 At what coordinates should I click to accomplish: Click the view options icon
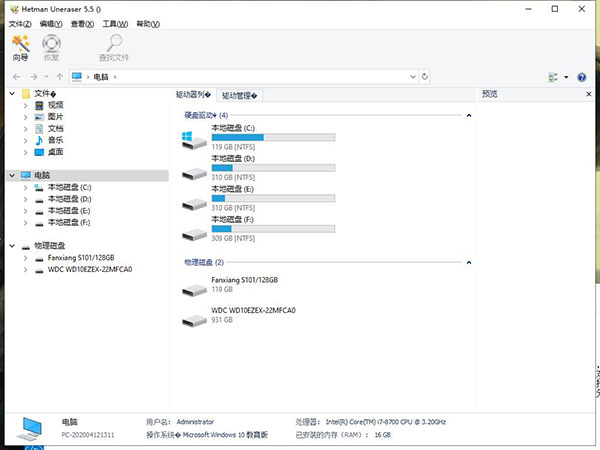point(553,77)
